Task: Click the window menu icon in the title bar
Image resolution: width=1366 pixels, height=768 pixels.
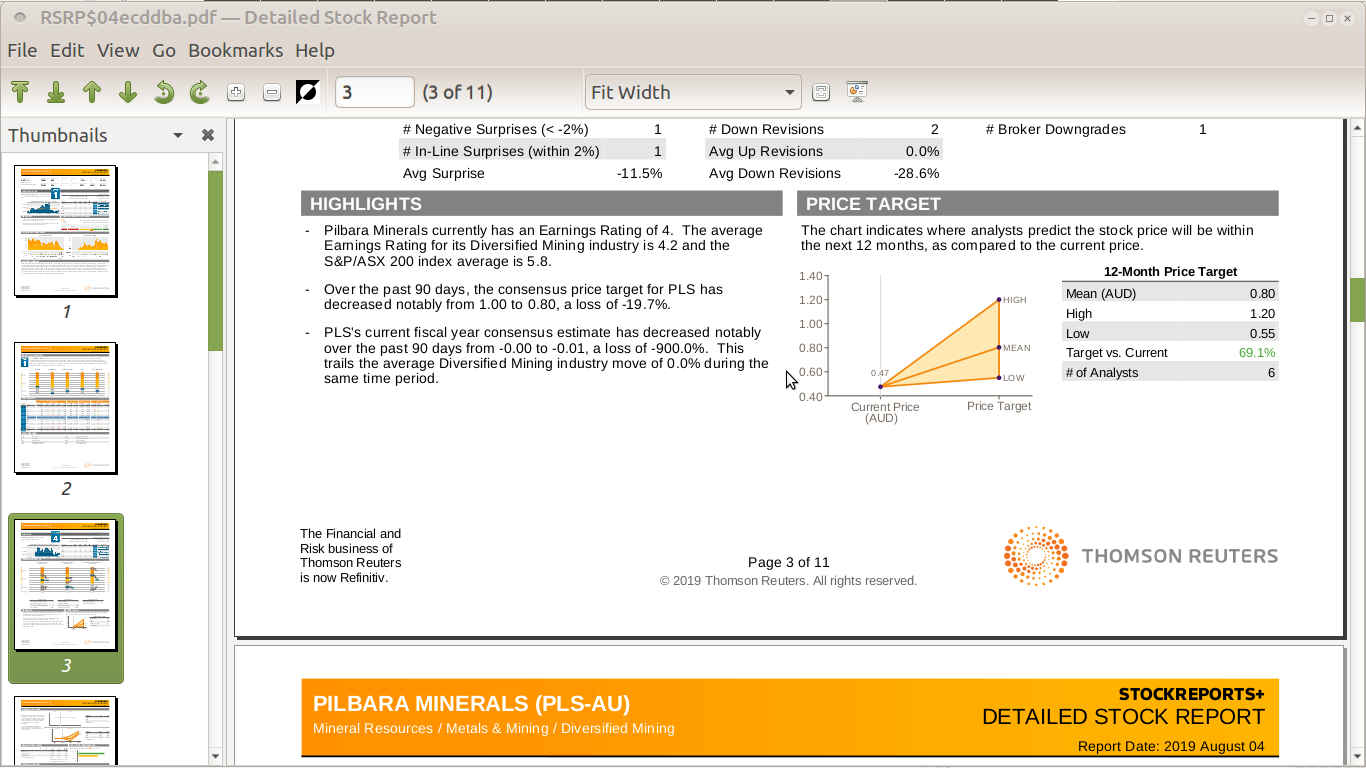Action: coord(19,18)
